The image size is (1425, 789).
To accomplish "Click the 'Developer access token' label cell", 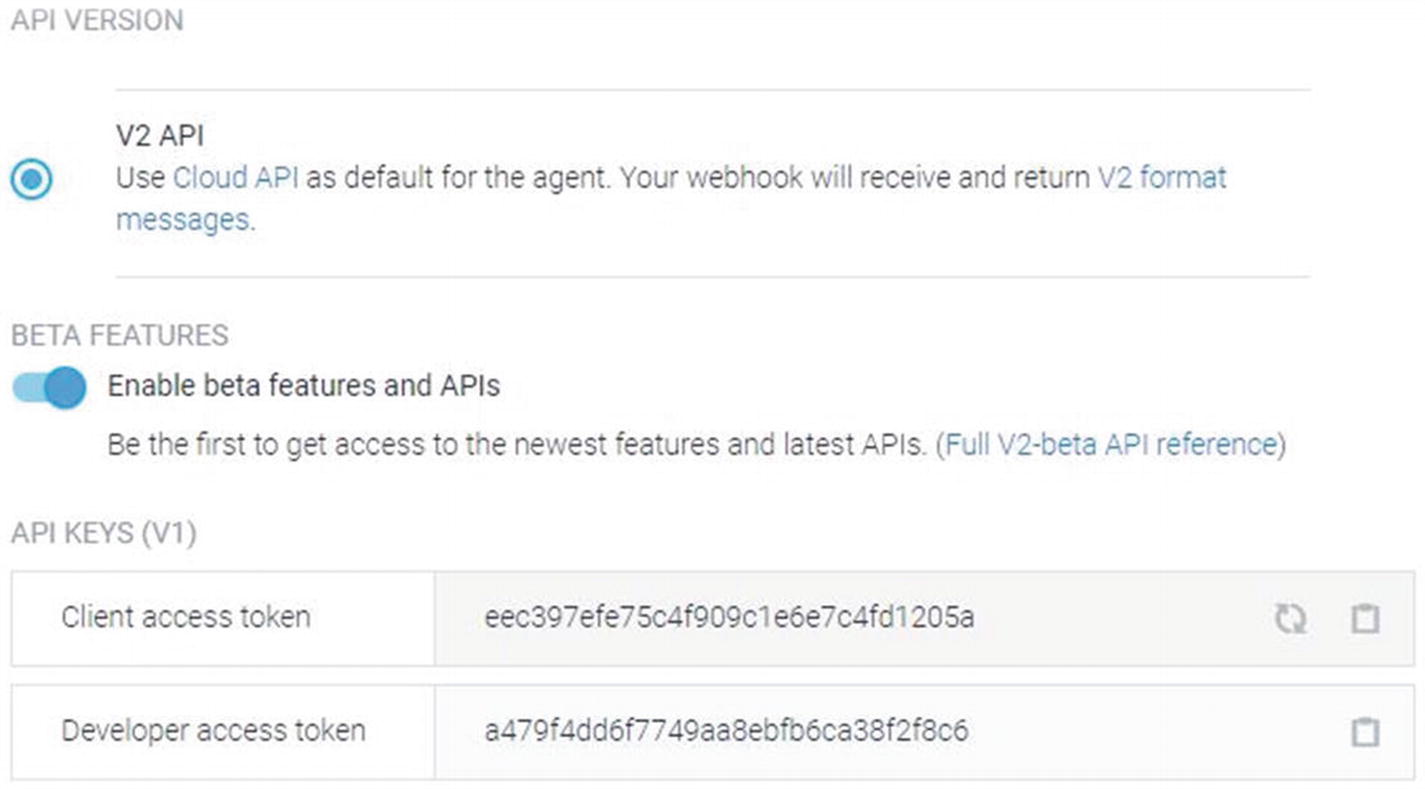I will 223,732.
